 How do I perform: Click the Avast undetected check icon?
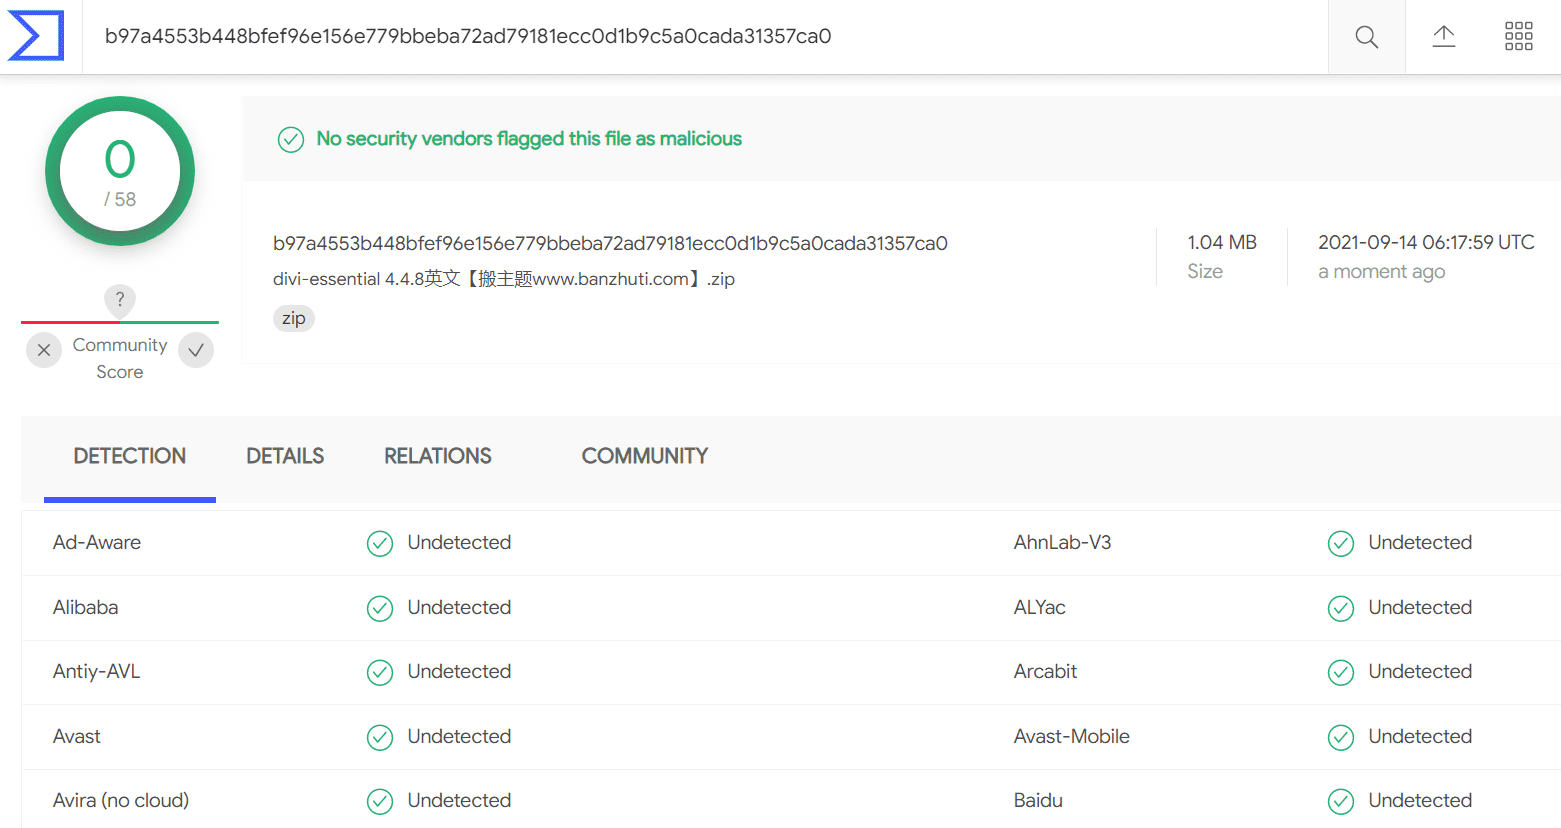[x=380, y=737]
